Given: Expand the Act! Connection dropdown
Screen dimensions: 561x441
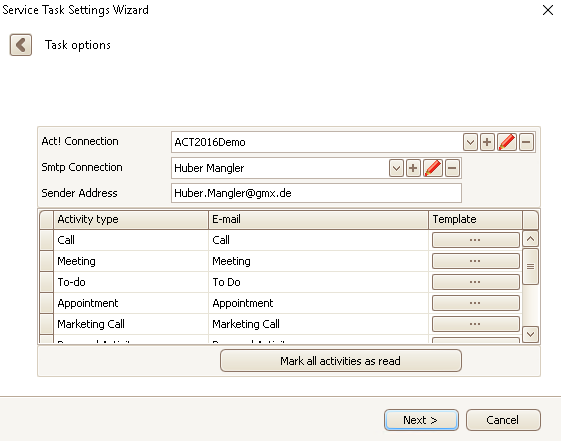Looking at the screenshot, I should pos(470,142).
